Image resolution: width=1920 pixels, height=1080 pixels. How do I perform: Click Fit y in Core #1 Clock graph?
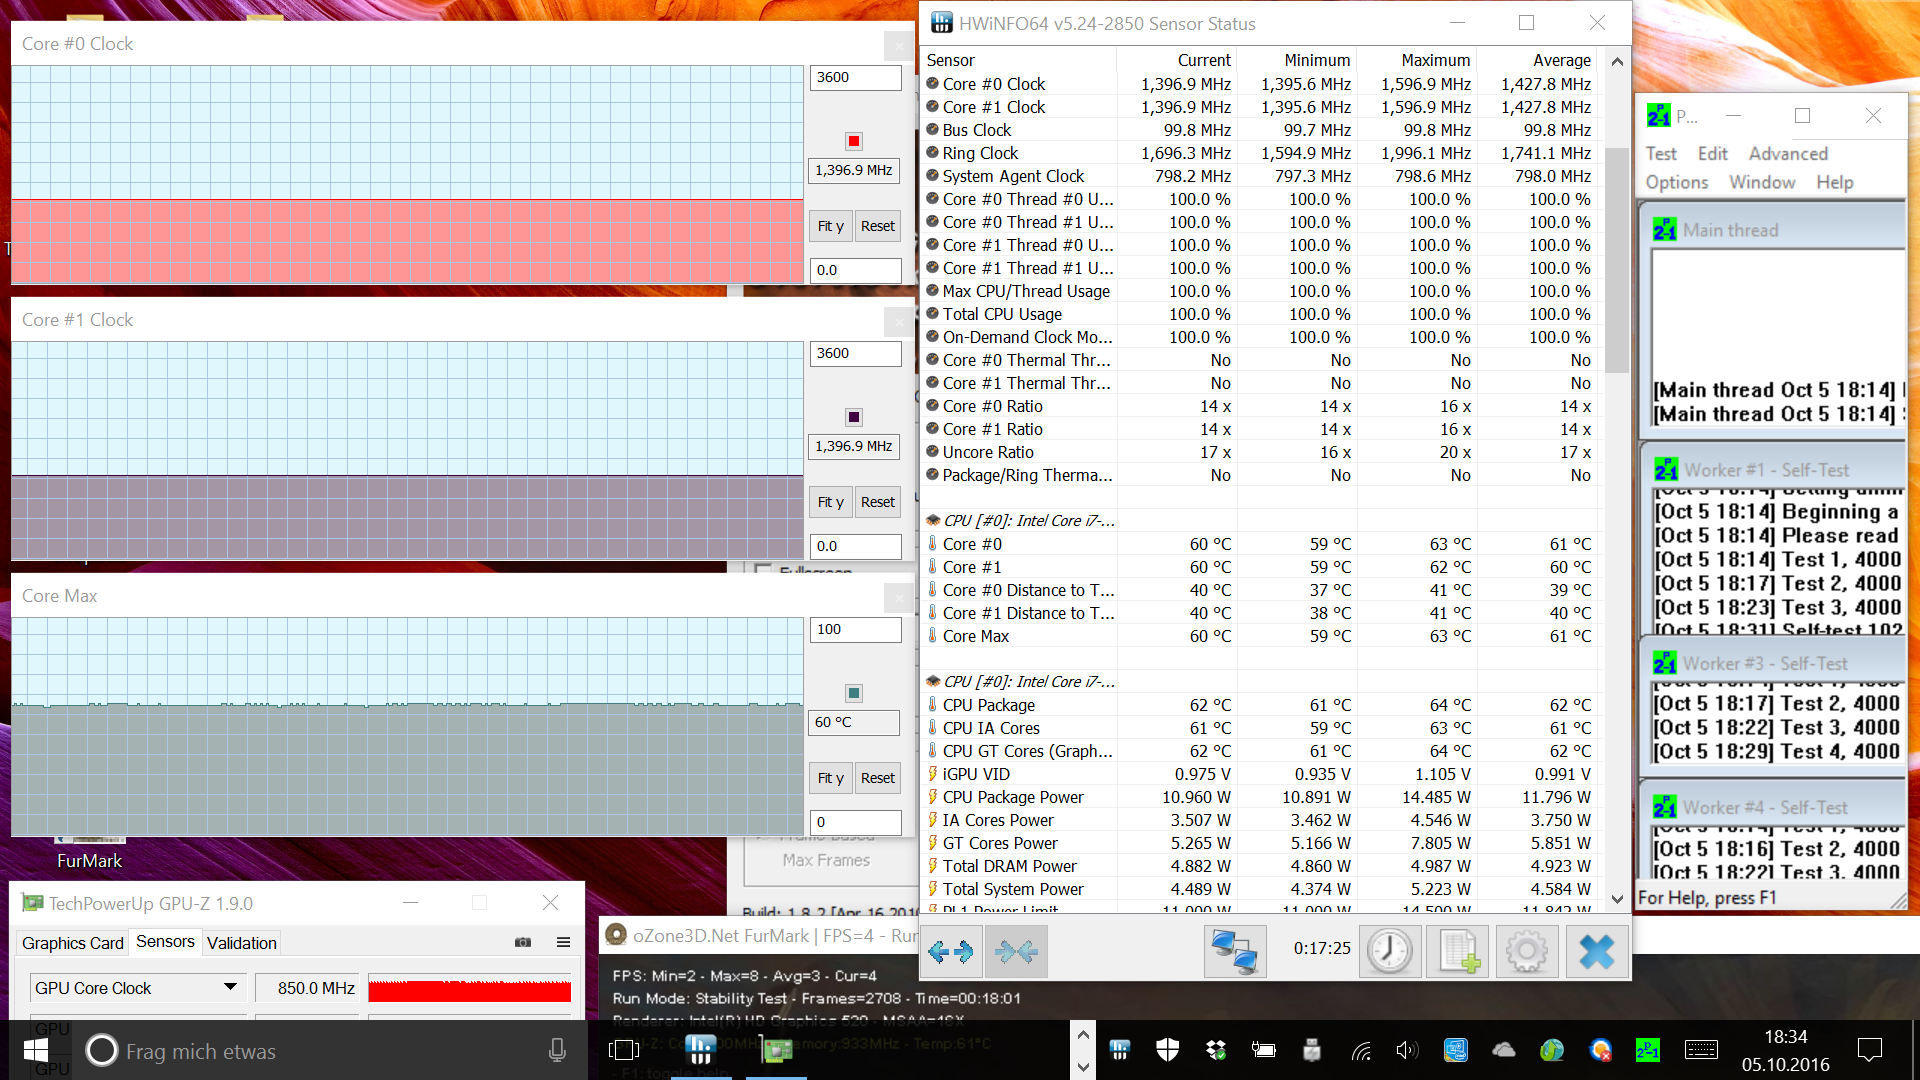830,502
